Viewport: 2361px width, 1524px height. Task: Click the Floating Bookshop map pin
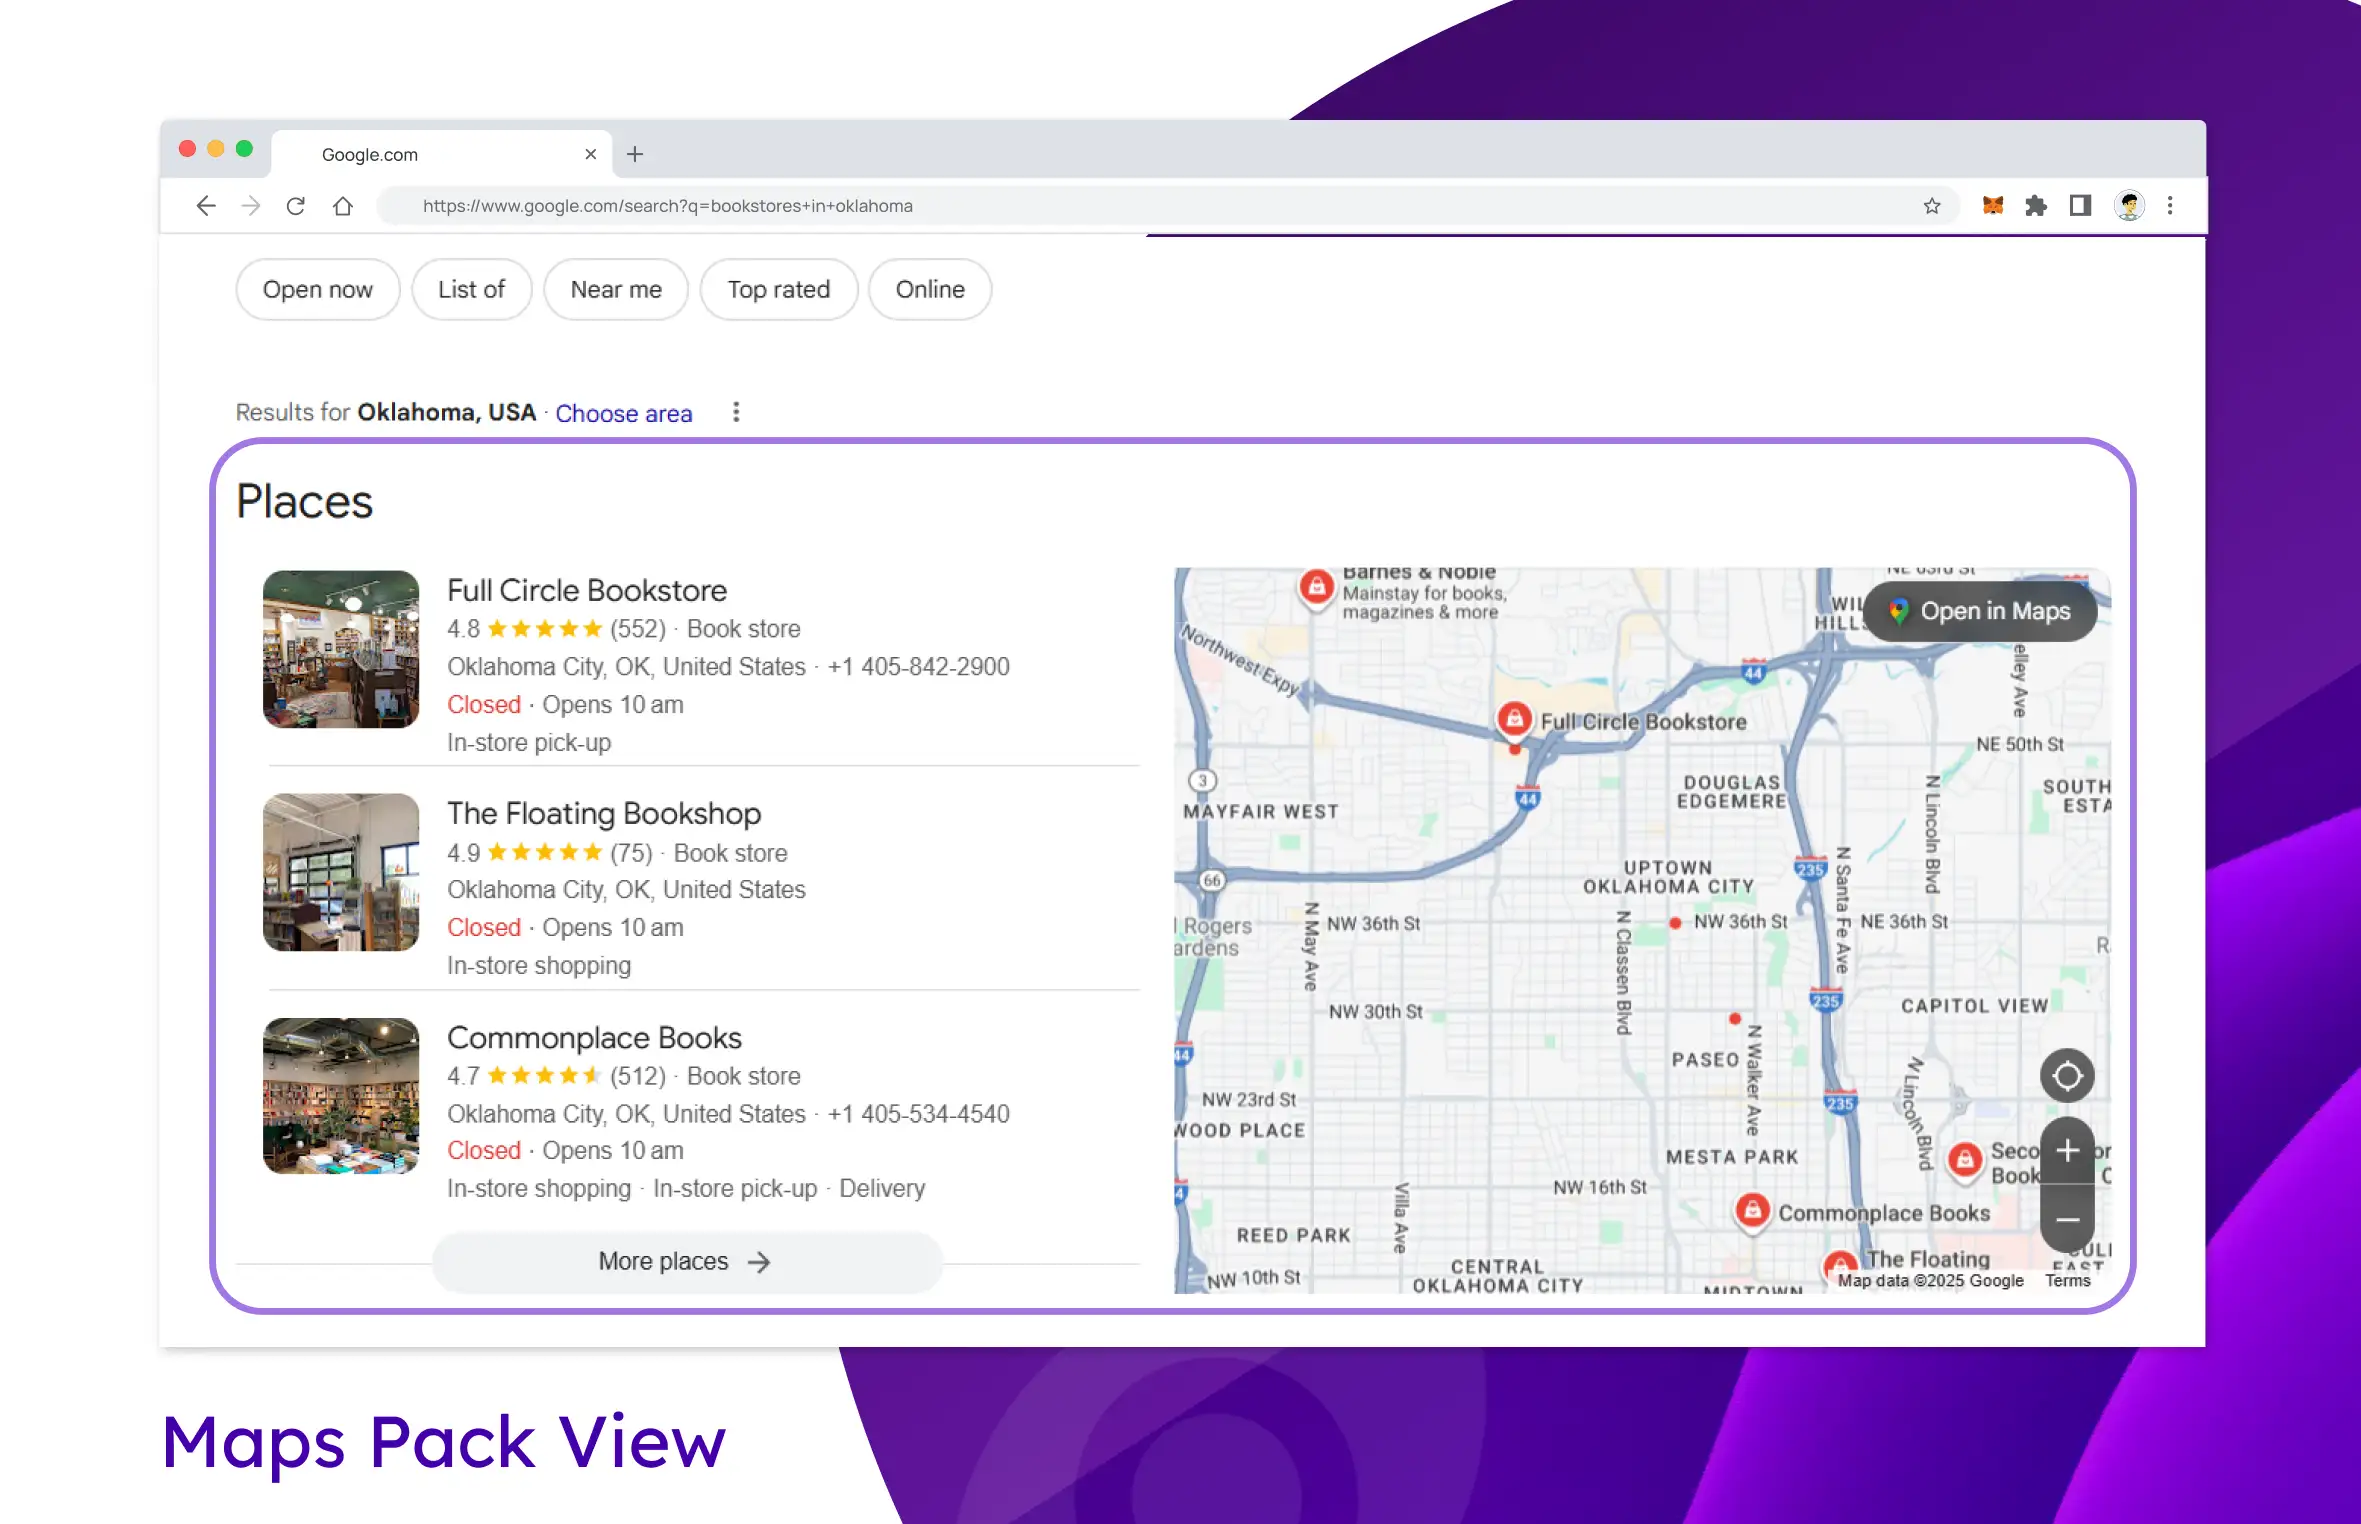[1841, 1266]
